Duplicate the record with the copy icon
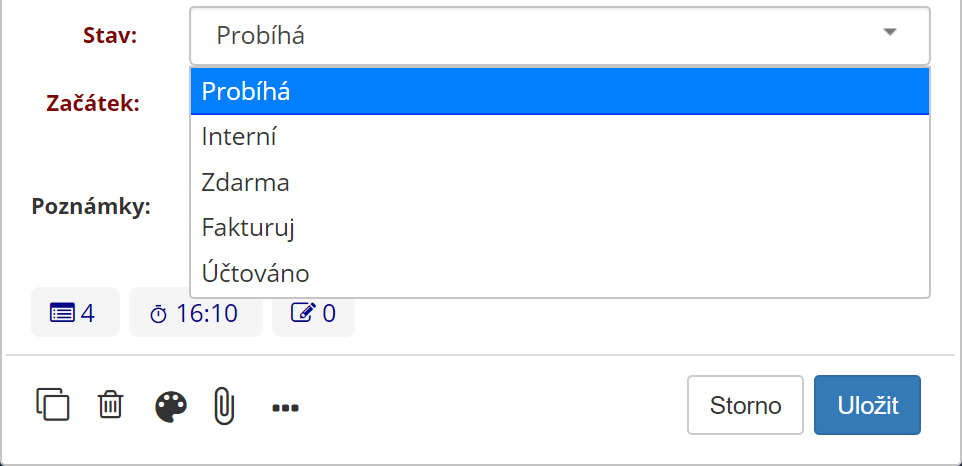962x466 pixels. pos(53,405)
